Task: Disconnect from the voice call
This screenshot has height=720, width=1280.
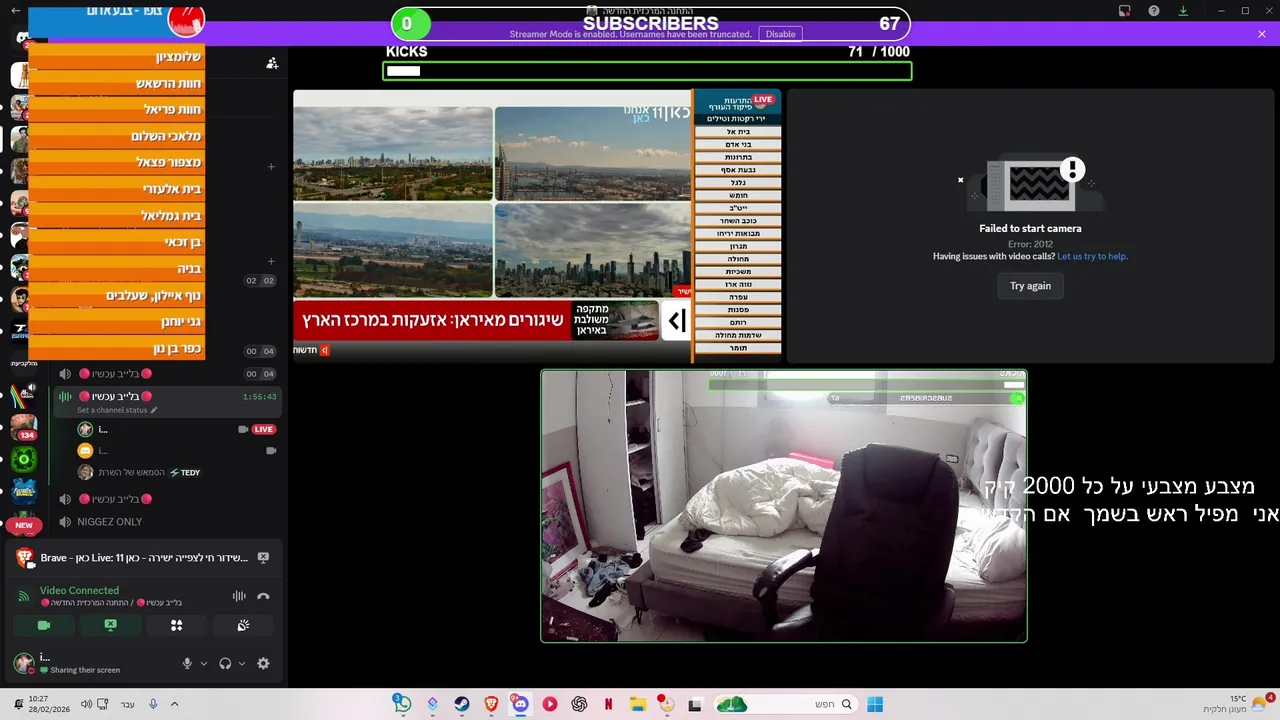Action: [263, 596]
